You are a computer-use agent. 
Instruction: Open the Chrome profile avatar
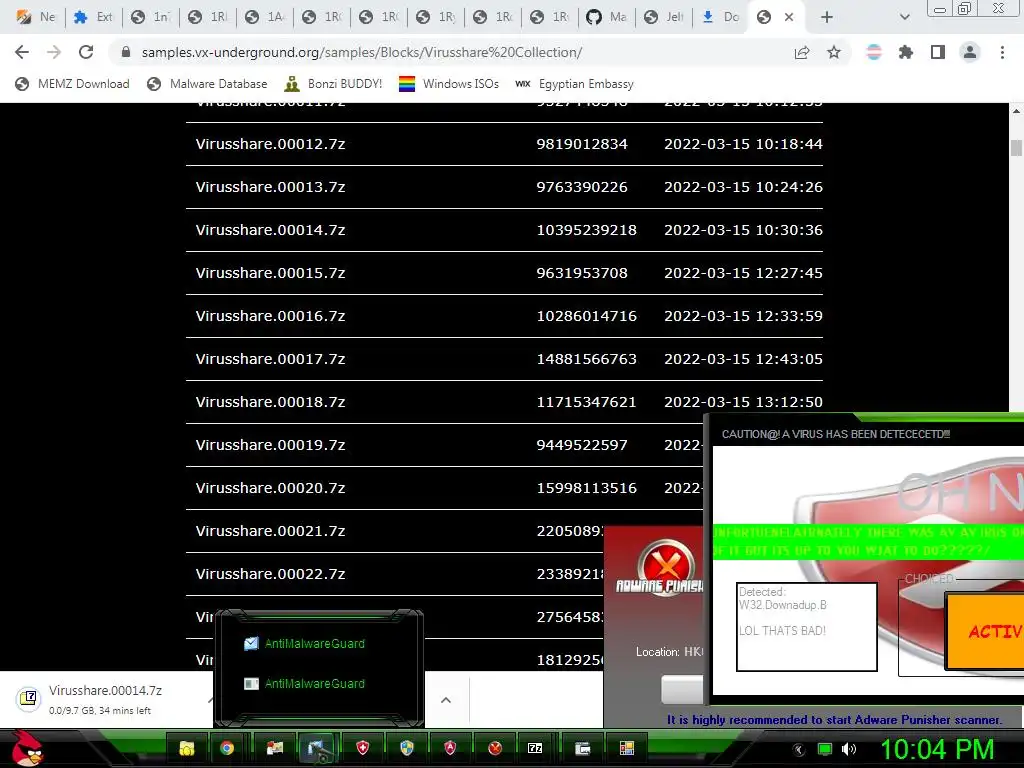(x=970, y=52)
